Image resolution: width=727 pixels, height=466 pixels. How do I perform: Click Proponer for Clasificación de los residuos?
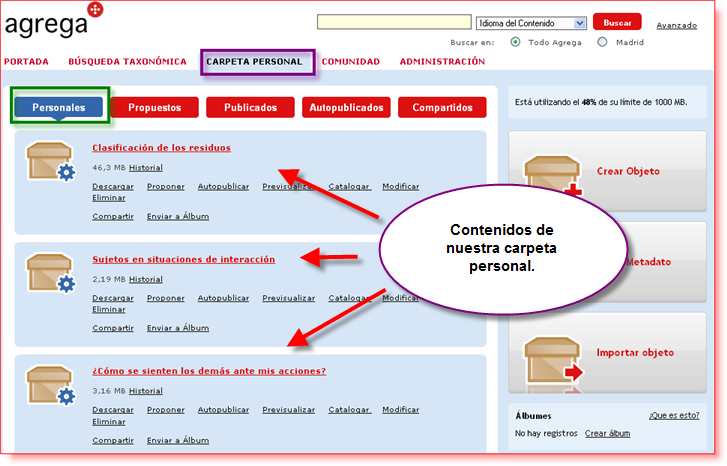pos(166,187)
